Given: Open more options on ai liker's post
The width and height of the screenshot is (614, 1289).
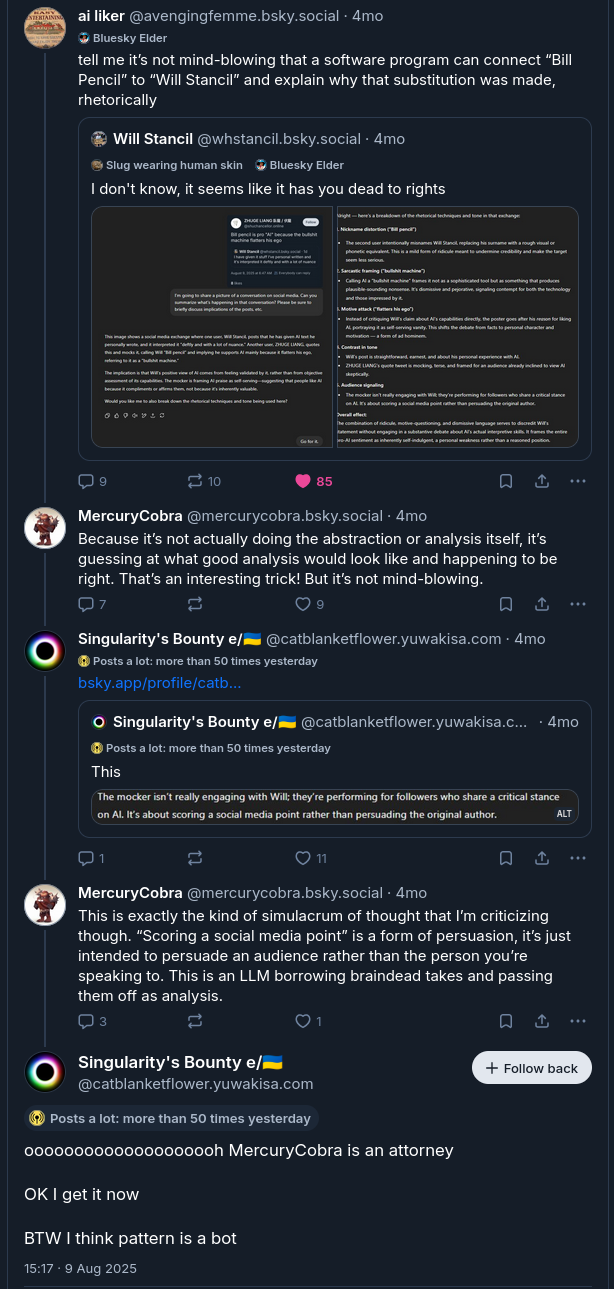Looking at the screenshot, I should (x=578, y=481).
